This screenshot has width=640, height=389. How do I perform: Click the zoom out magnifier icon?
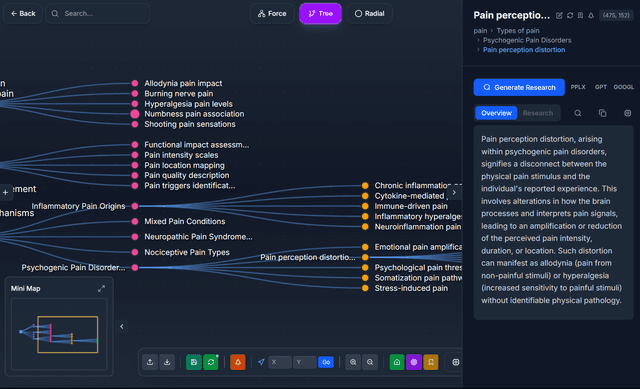[370, 362]
